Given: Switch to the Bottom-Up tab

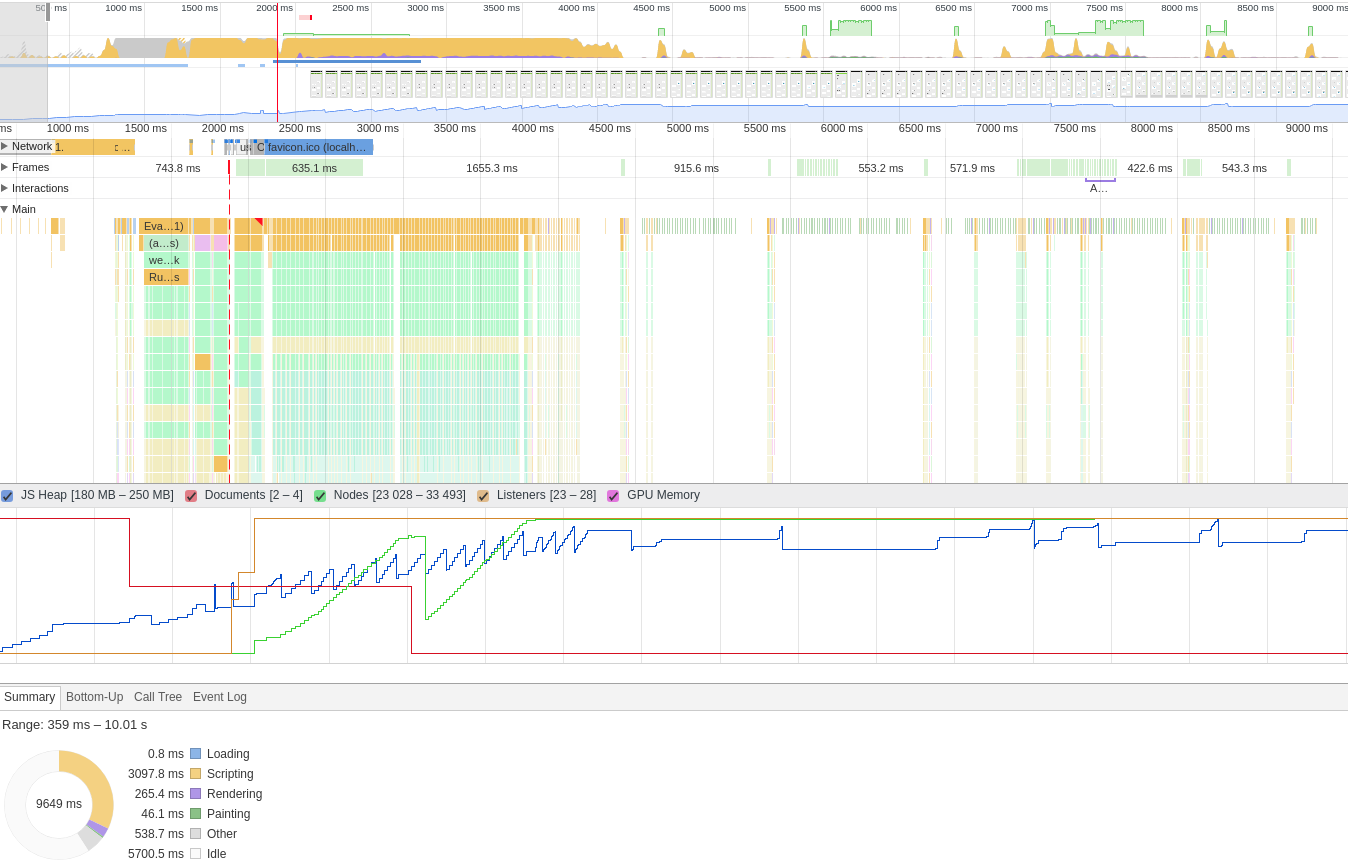Looking at the screenshot, I should 94,697.
